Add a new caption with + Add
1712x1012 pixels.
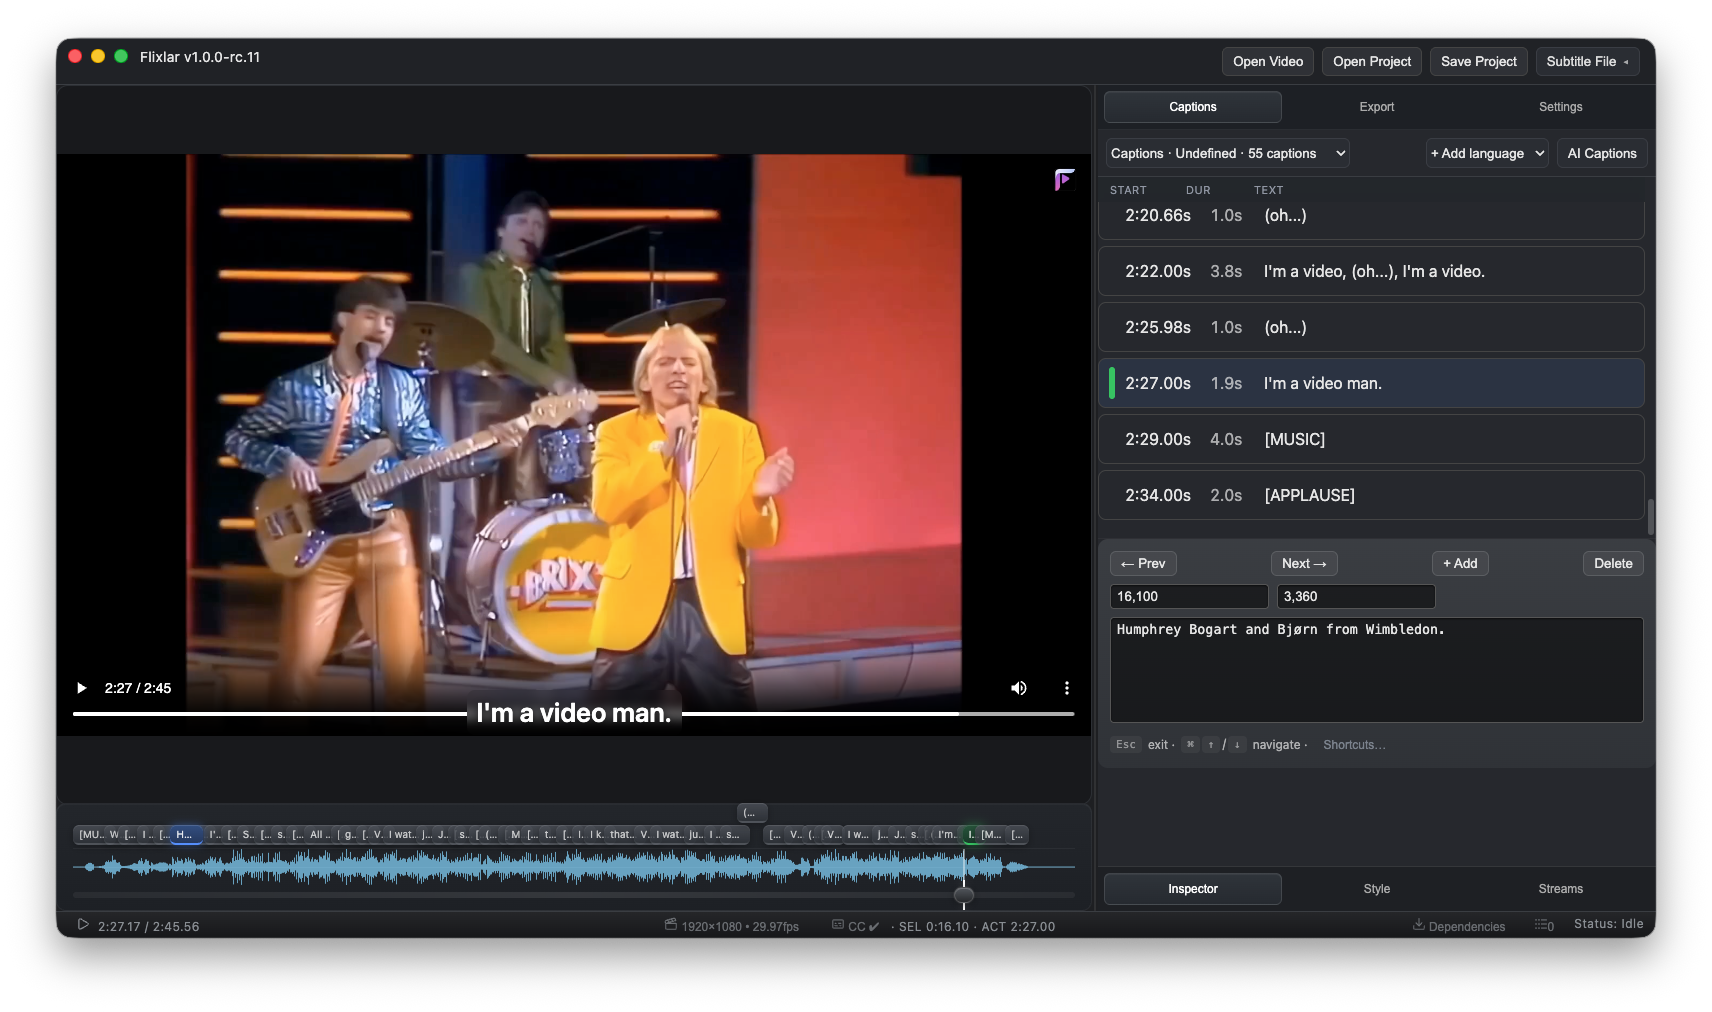(x=1460, y=564)
